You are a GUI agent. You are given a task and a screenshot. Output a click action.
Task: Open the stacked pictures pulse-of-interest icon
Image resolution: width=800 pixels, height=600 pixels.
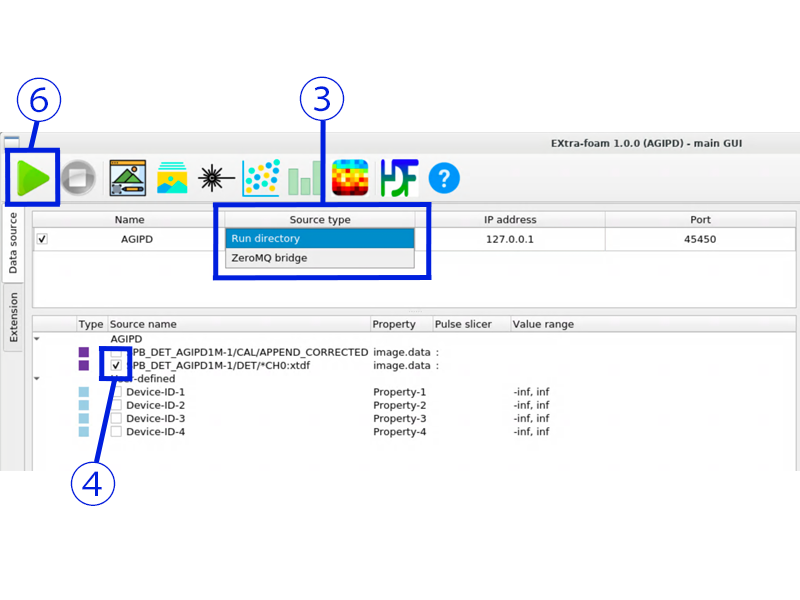[172, 178]
